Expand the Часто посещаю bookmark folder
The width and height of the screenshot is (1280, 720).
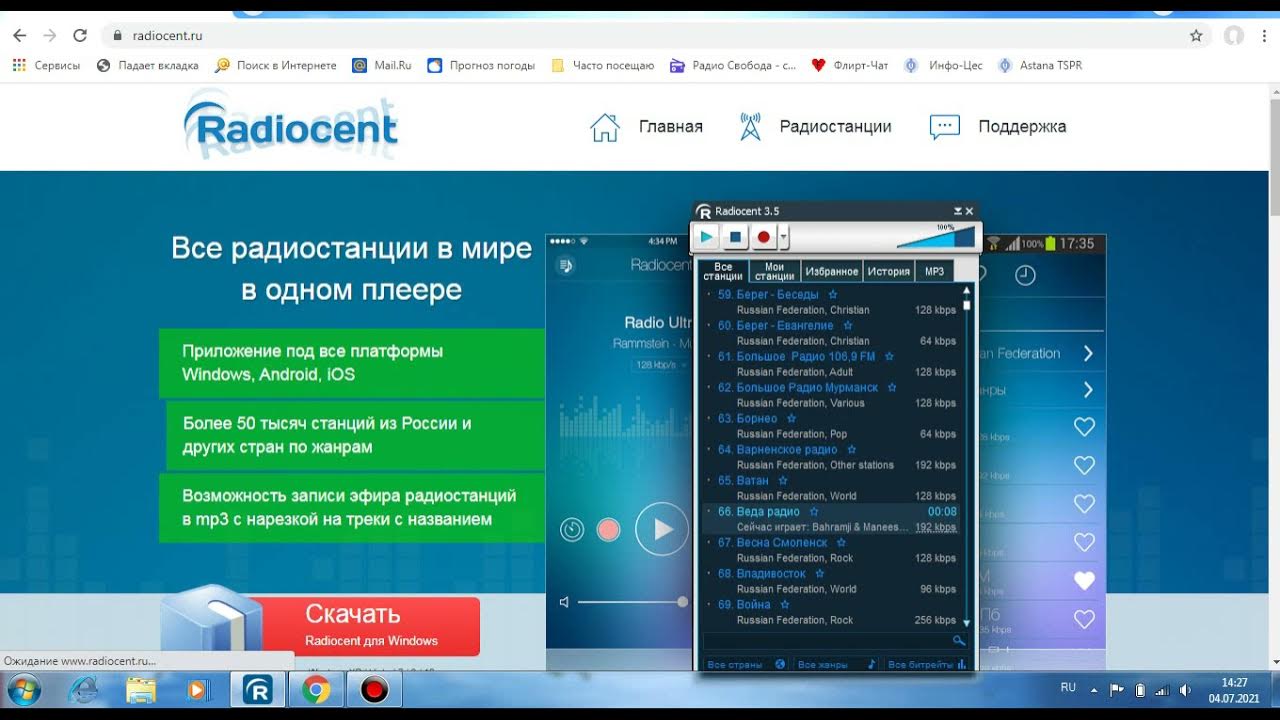coord(603,65)
